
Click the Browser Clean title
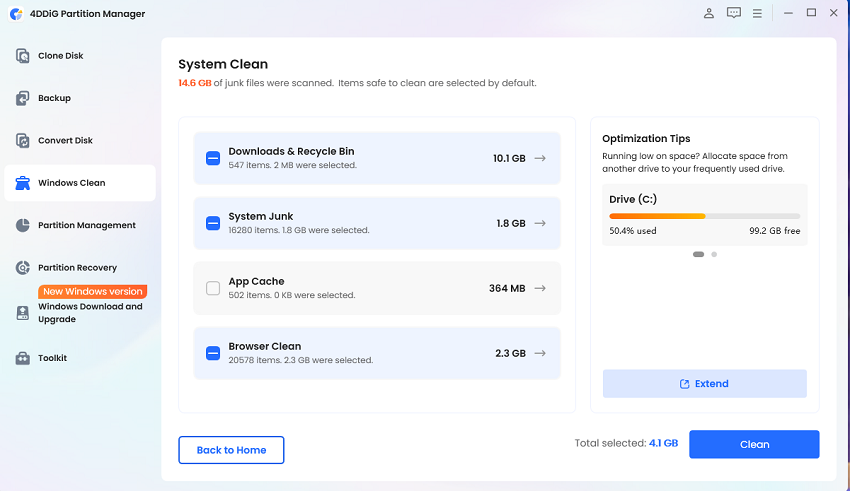(265, 346)
